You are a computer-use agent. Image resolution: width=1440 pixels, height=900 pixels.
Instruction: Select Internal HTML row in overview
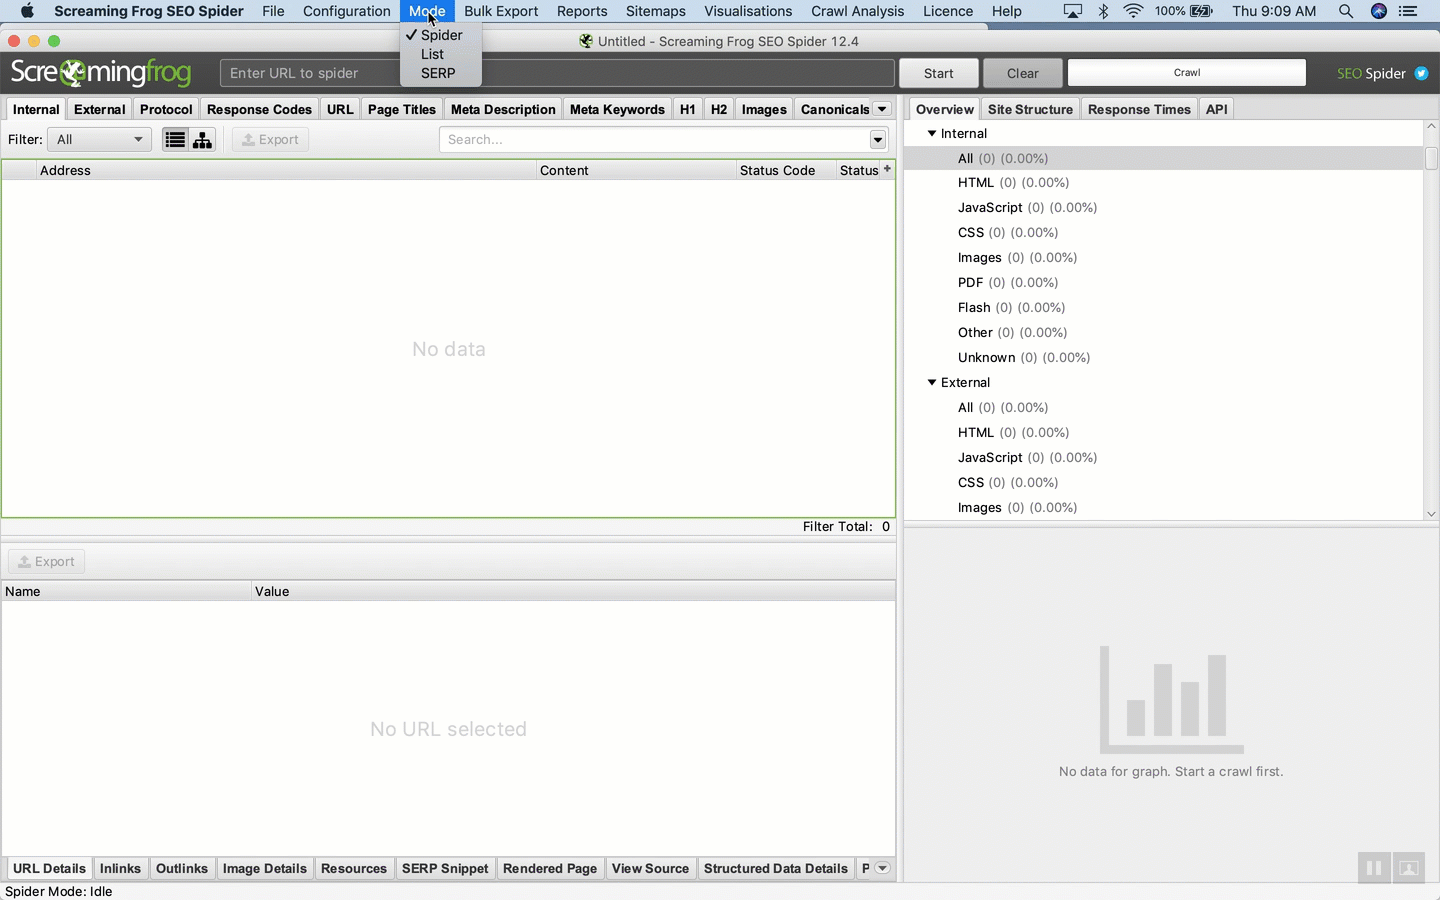pyautogui.click(x=1163, y=182)
